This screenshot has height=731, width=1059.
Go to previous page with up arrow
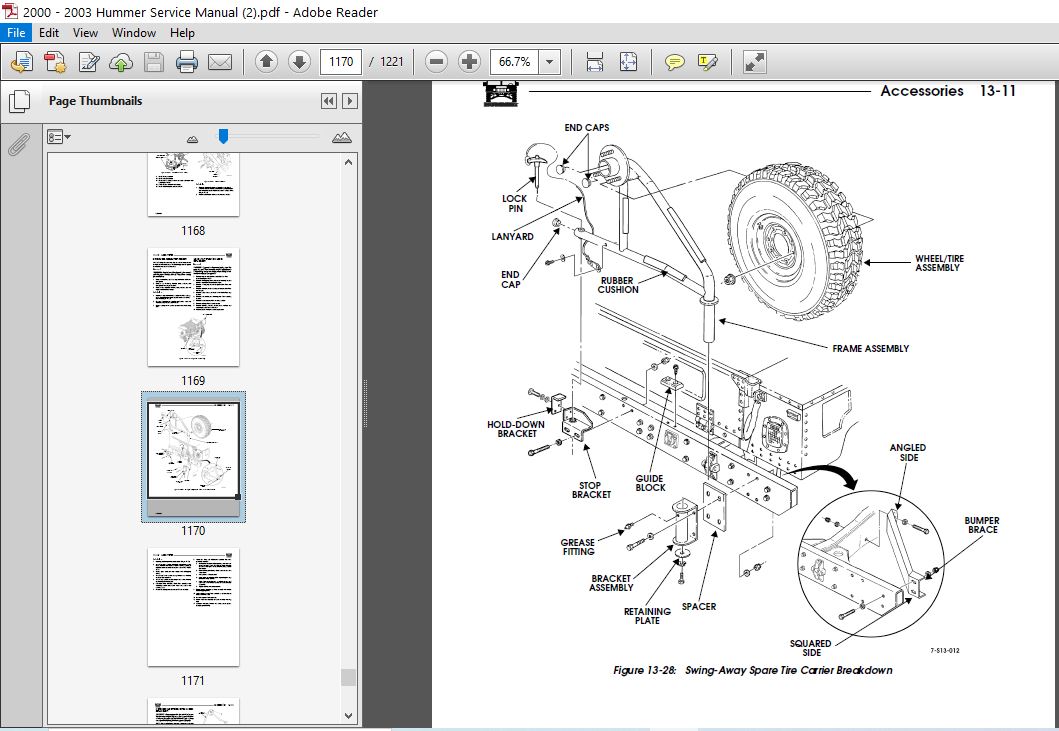tap(266, 62)
